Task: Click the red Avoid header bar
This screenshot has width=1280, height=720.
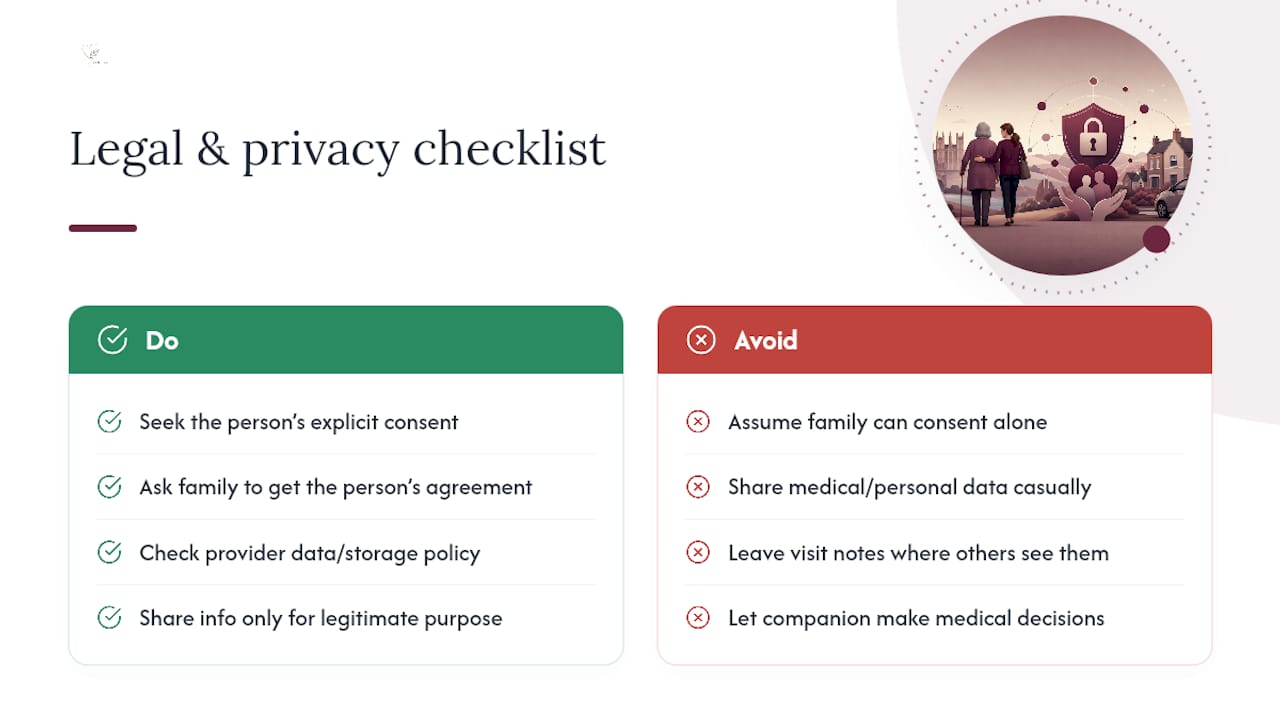Action: tap(935, 340)
